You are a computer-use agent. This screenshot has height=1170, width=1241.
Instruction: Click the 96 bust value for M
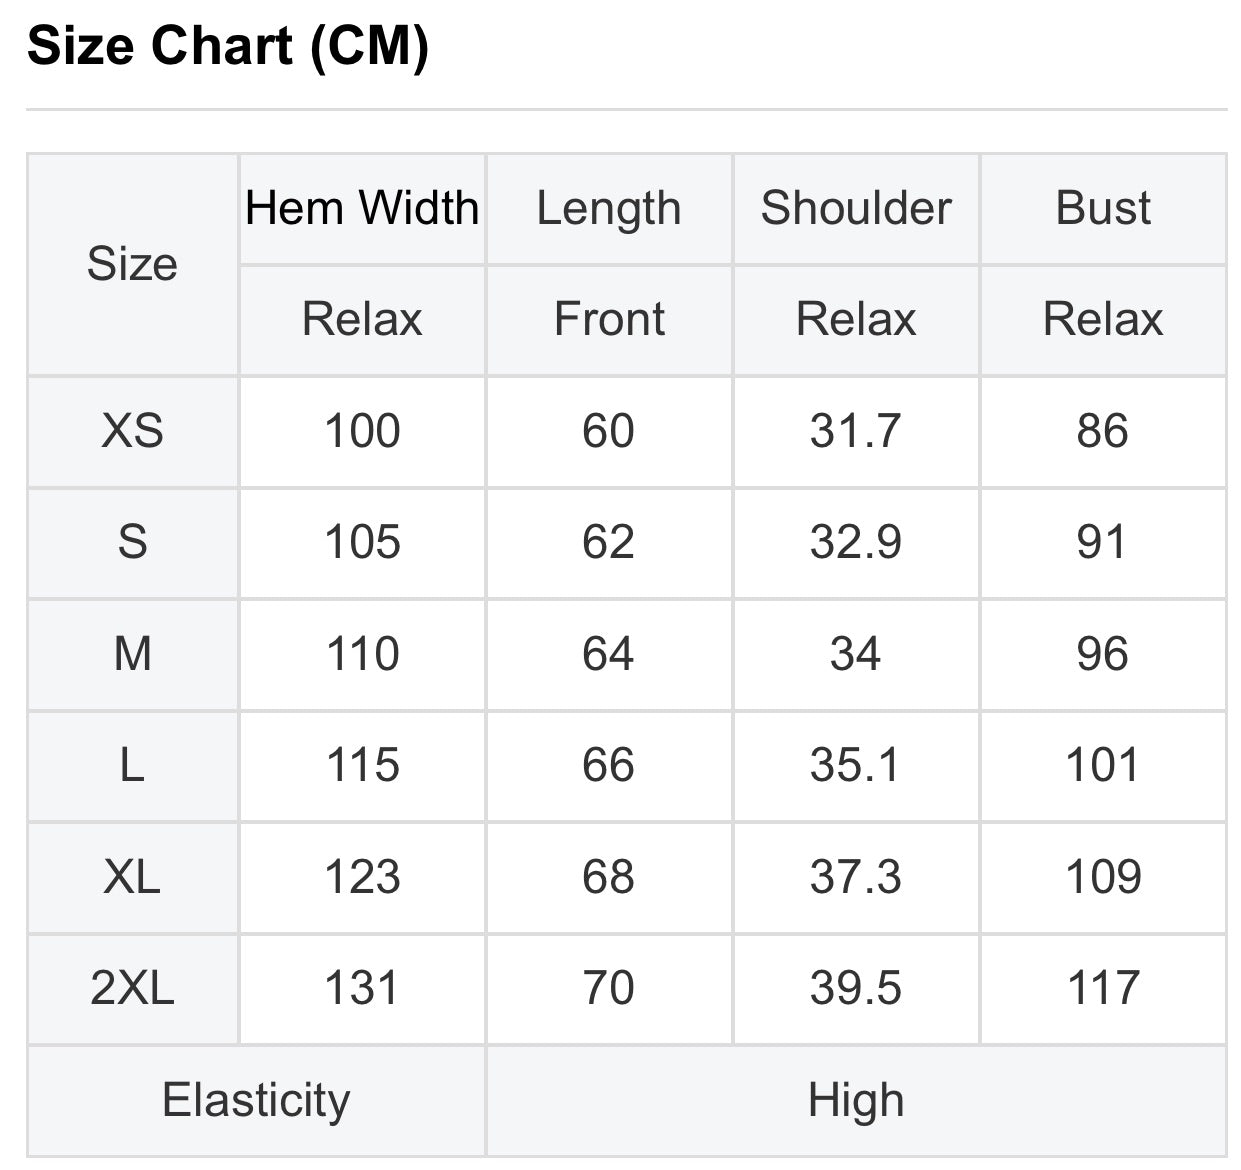click(1103, 654)
